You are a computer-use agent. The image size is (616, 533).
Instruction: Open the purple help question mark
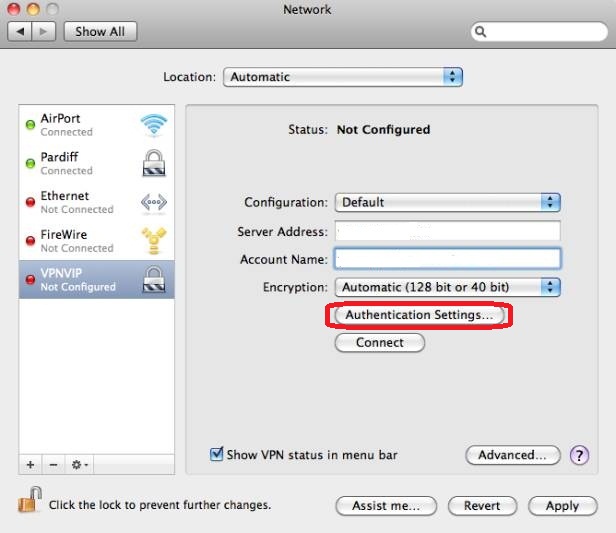[x=579, y=455]
